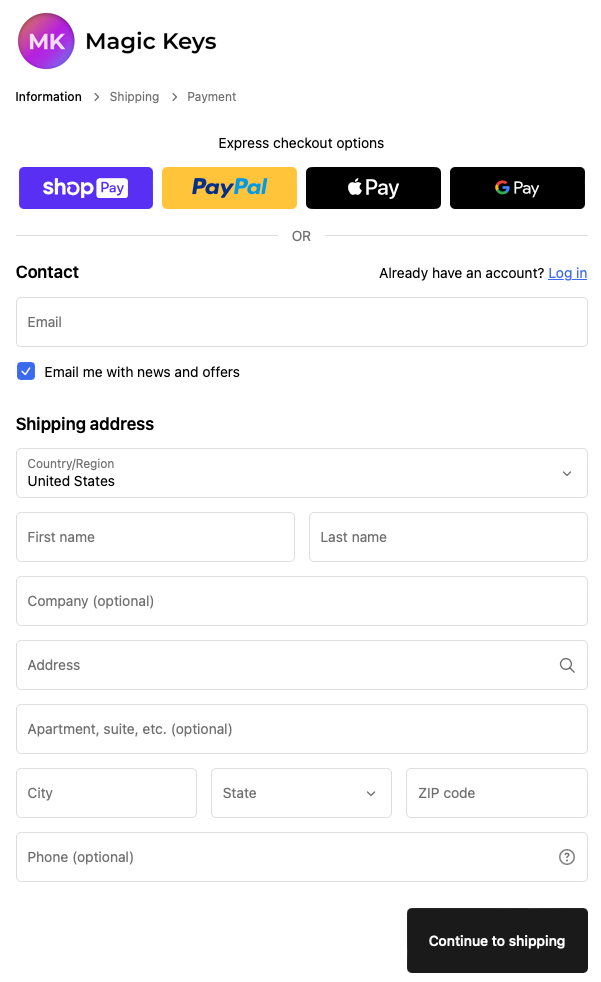Image resolution: width=601 pixels, height=982 pixels.
Task: Click the chevron between Information and Shipping
Action: click(x=96, y=97)
